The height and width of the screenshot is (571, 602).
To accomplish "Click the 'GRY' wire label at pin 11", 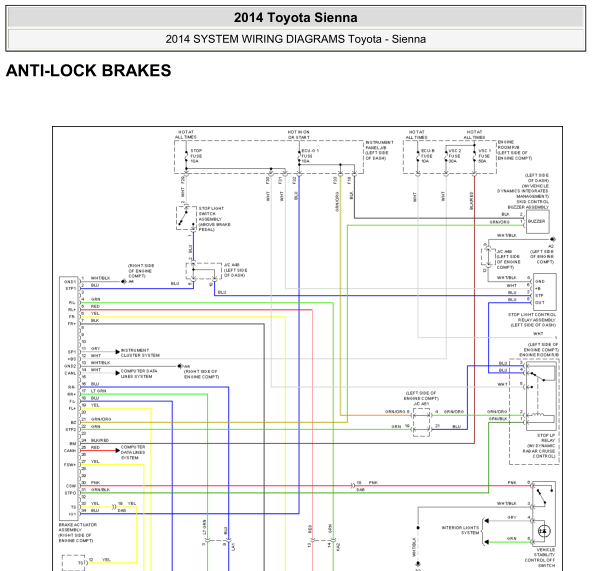I will click(95, 349).
